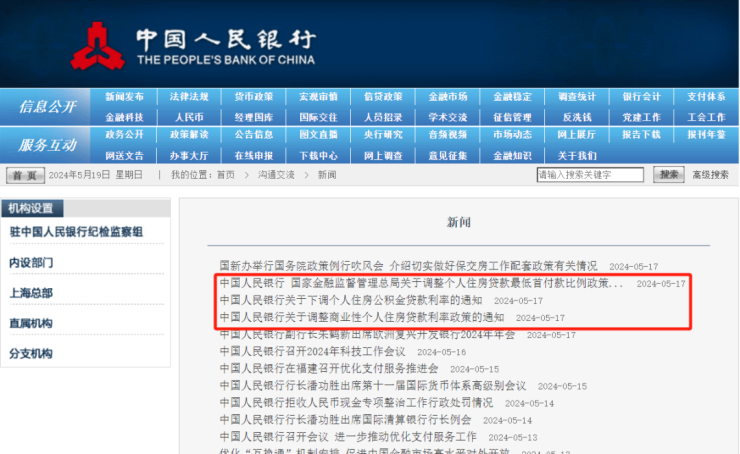Open 驻中国人民银行纪检监察组 in sidebar

pos(76,232)
